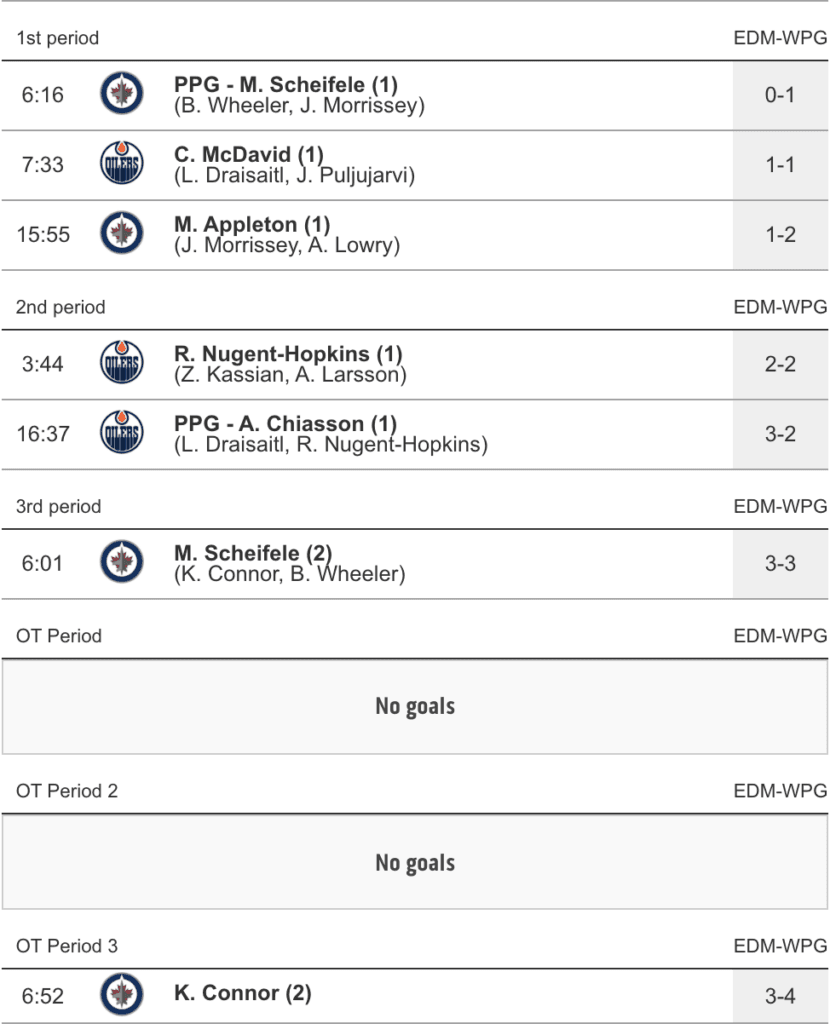Open the PPG - M. Scheifele (1) goal
Screen dimensions: 830x1024
point(285,85)
